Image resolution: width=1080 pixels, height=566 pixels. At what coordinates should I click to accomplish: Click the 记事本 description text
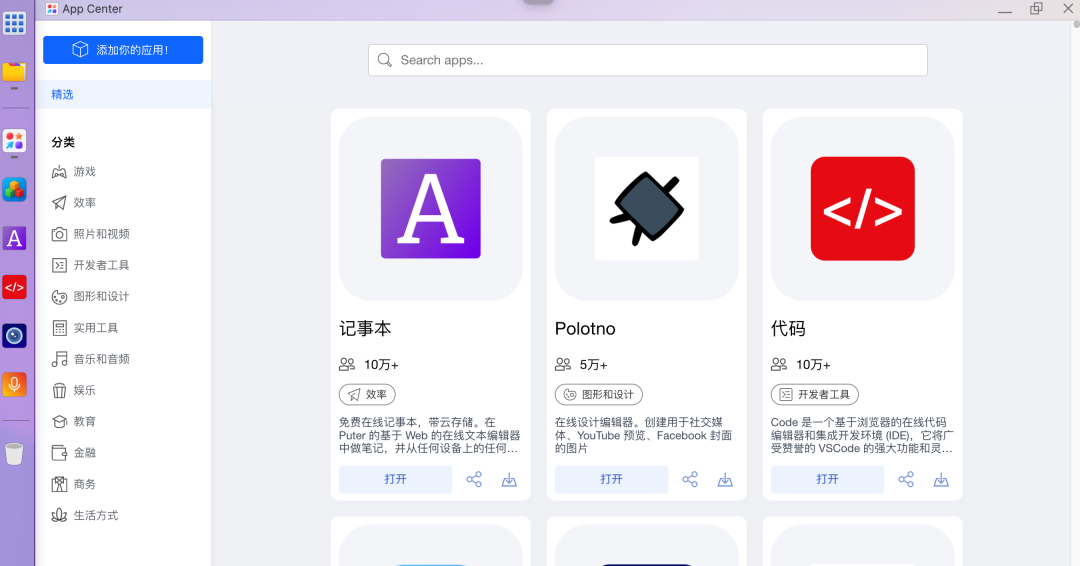[x=430, y=435]
